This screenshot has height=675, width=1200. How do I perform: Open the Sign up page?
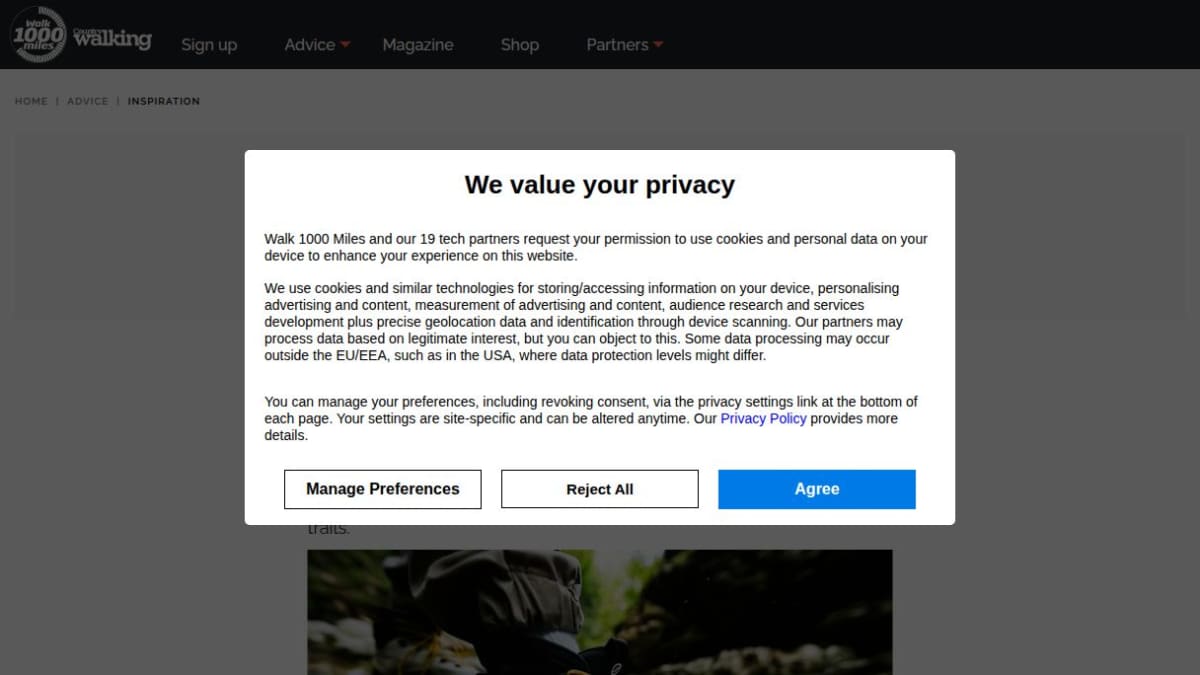pos(209,45)
